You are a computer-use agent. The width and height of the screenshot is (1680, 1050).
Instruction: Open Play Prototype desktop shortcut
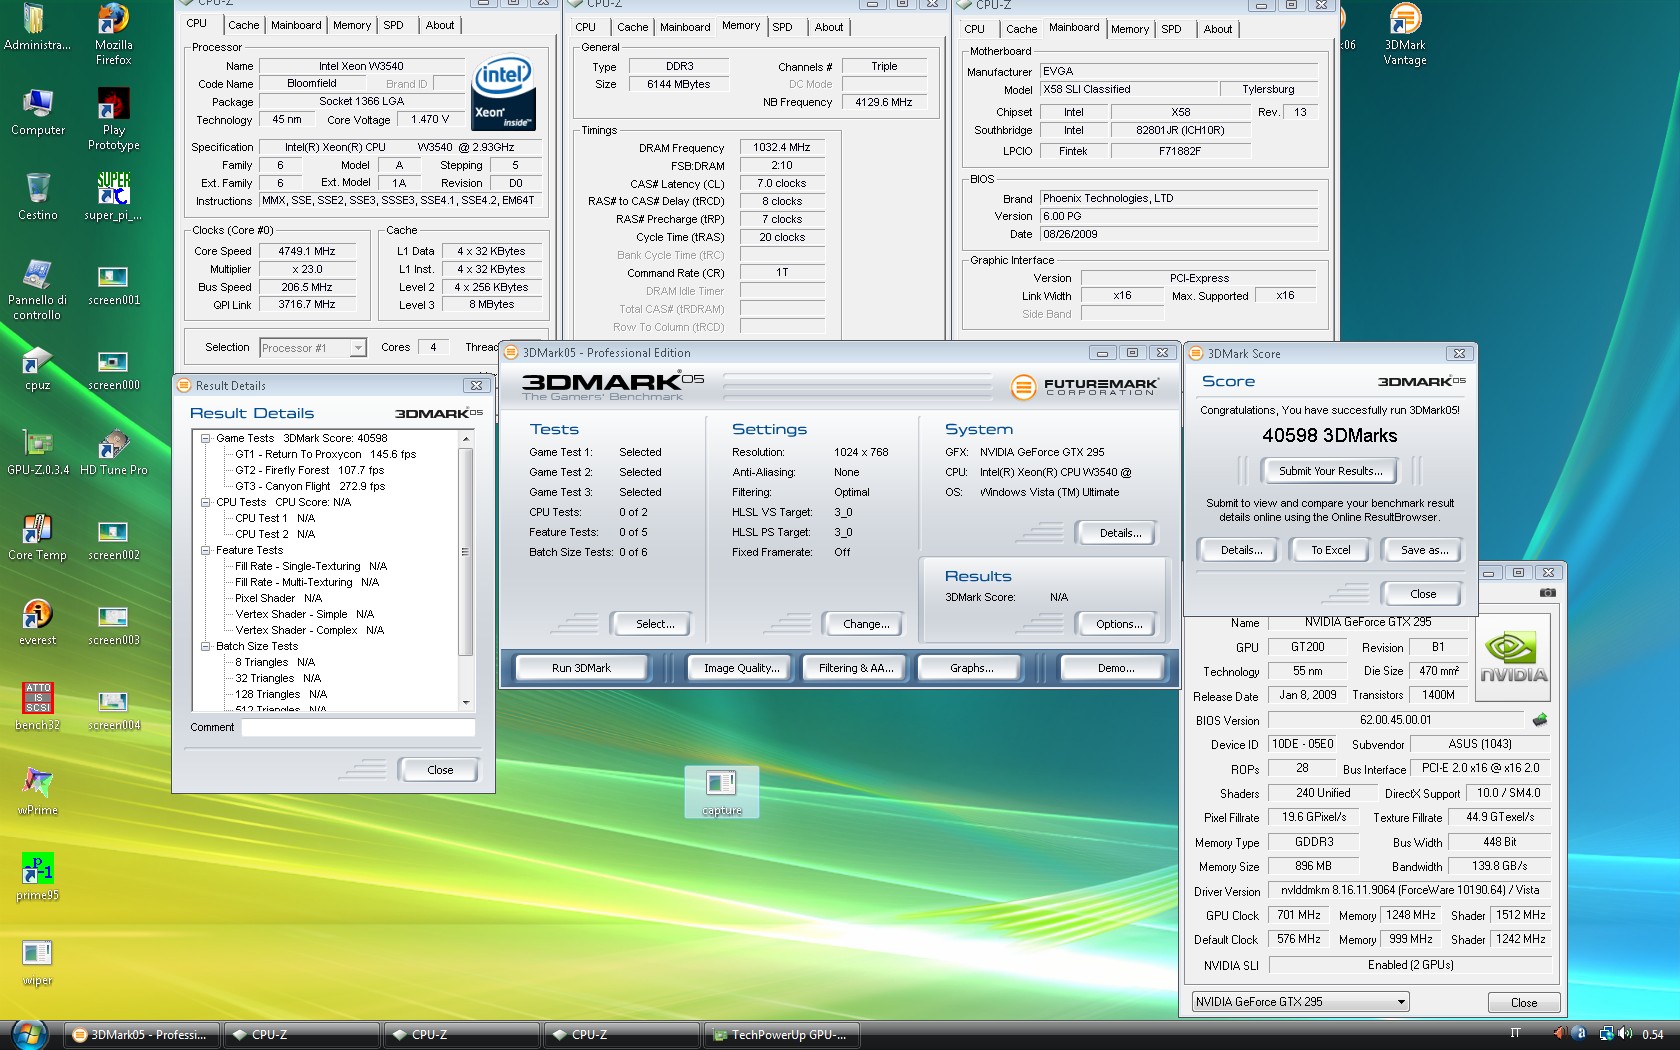113,119
